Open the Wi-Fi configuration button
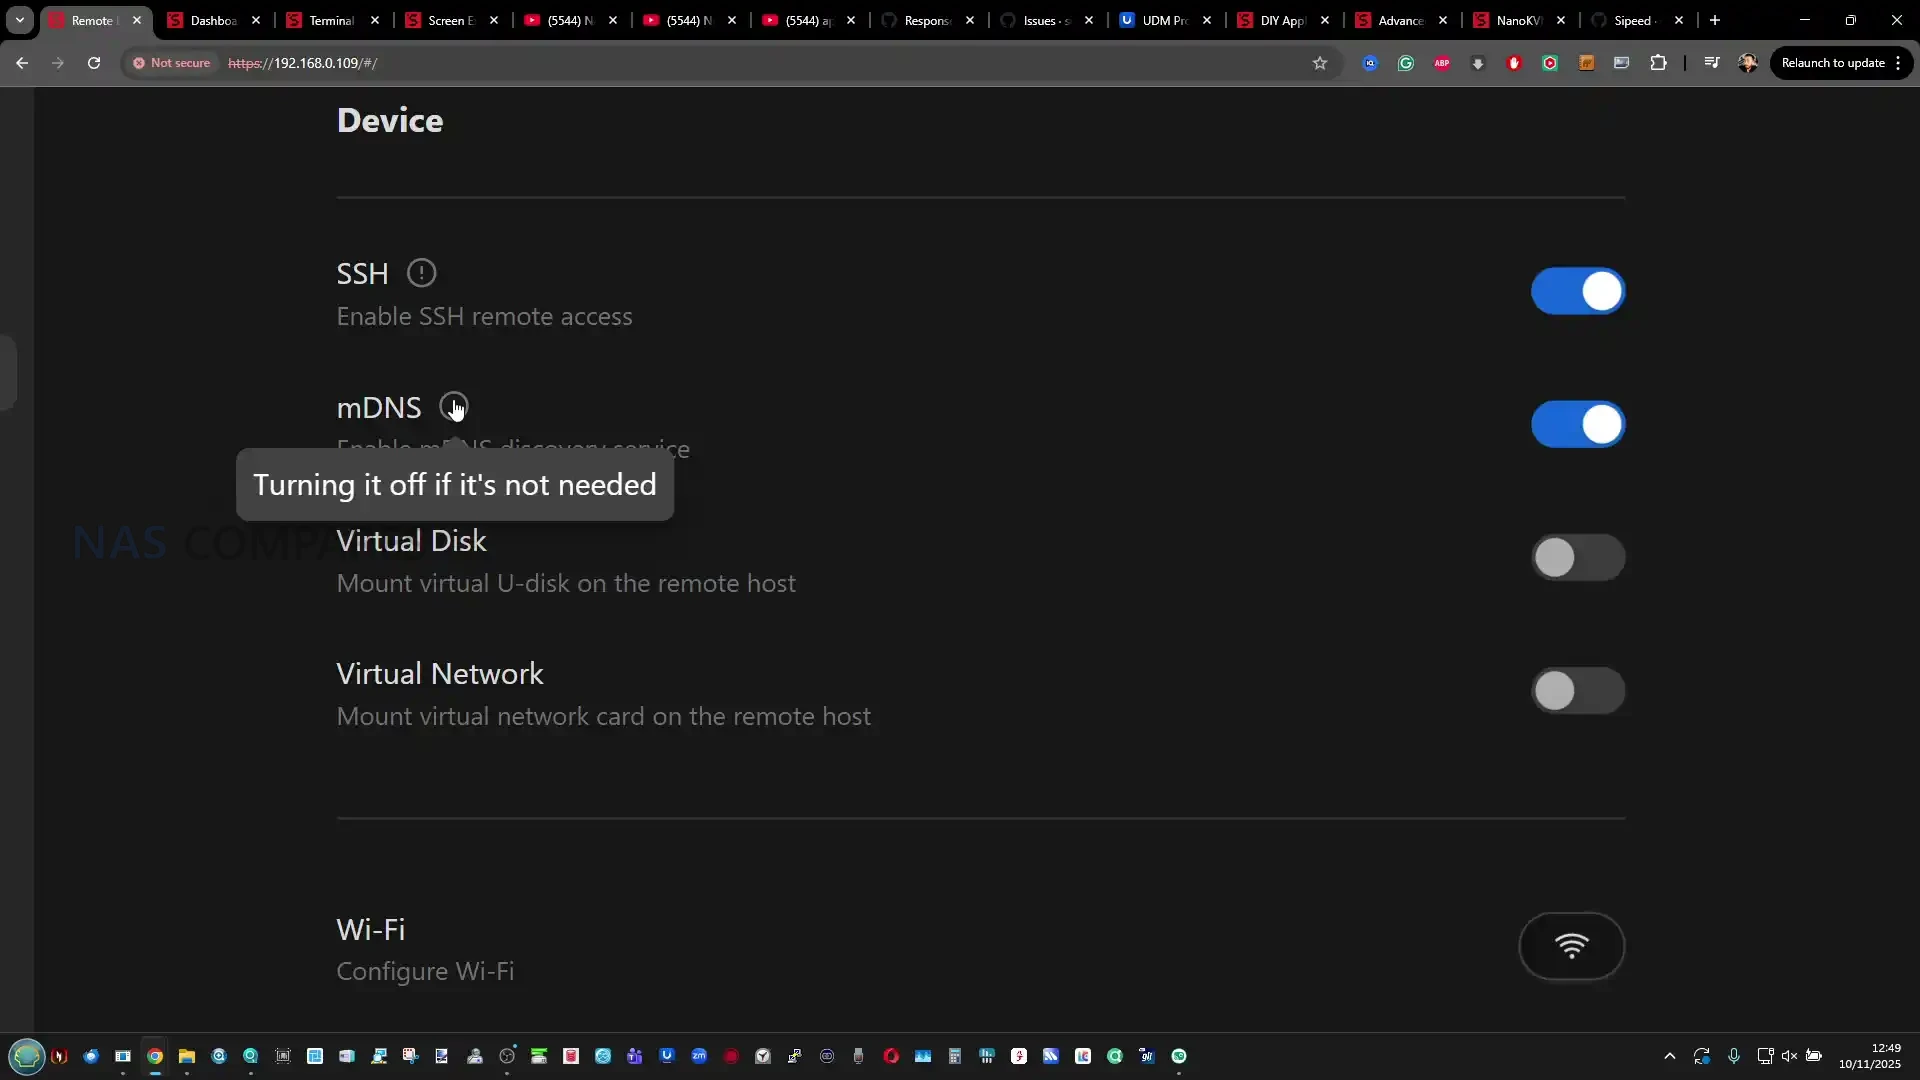Viewport: 1920px width, 1080px height. tap(1571, 946)
